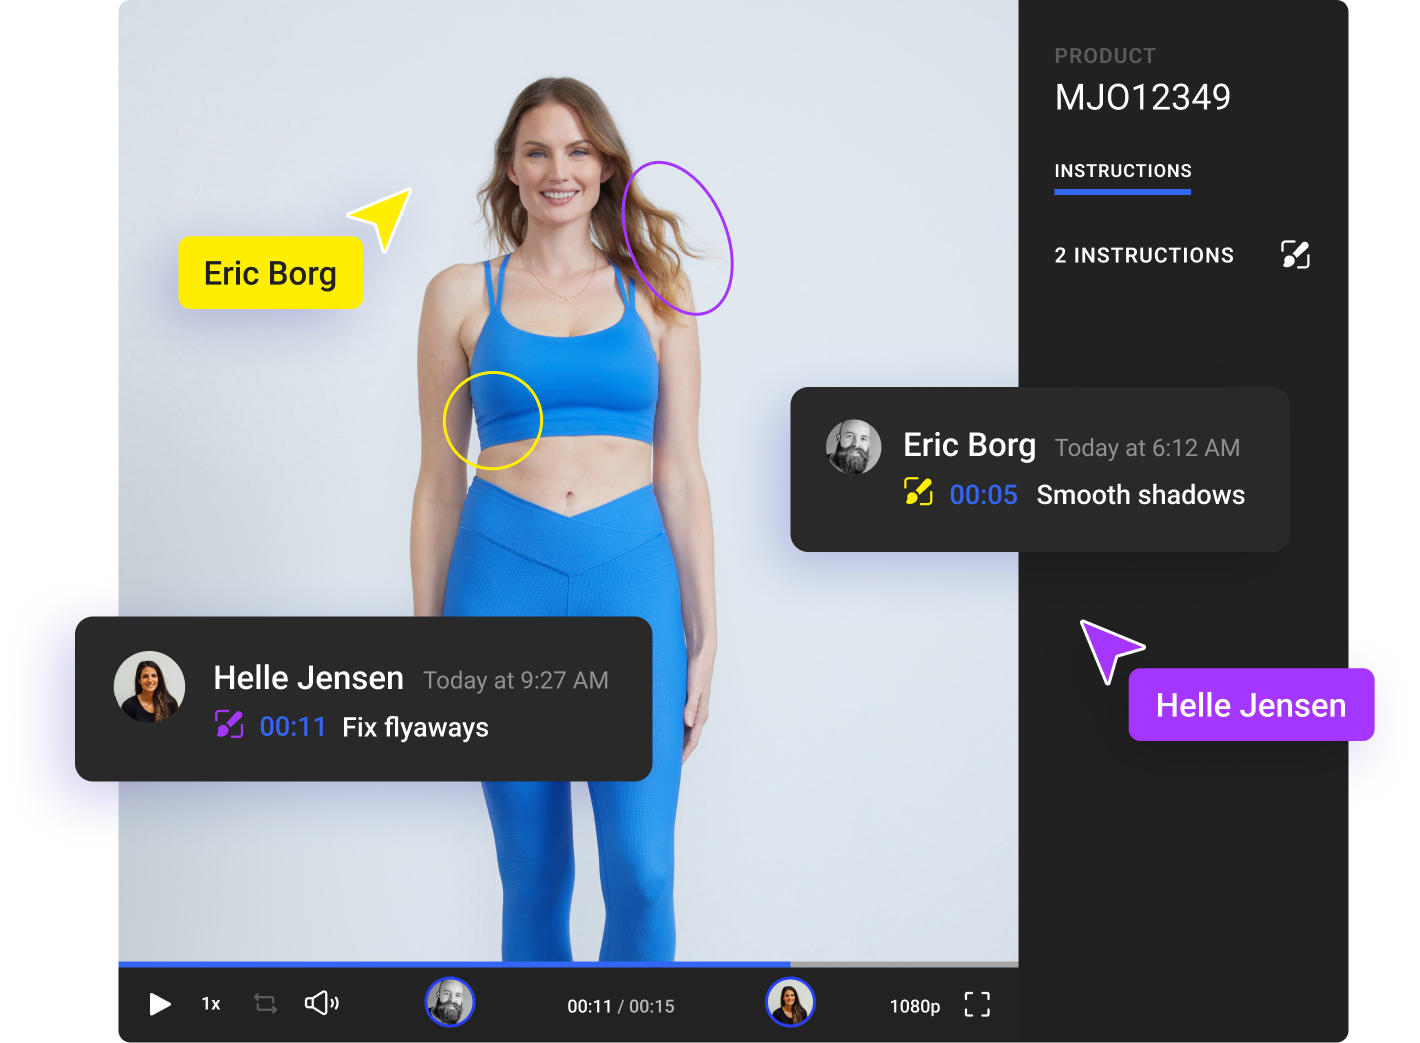Change the 1080p video quality setting
Viewport: 1420px width, 1043px height.
(x=914, y=1006)
